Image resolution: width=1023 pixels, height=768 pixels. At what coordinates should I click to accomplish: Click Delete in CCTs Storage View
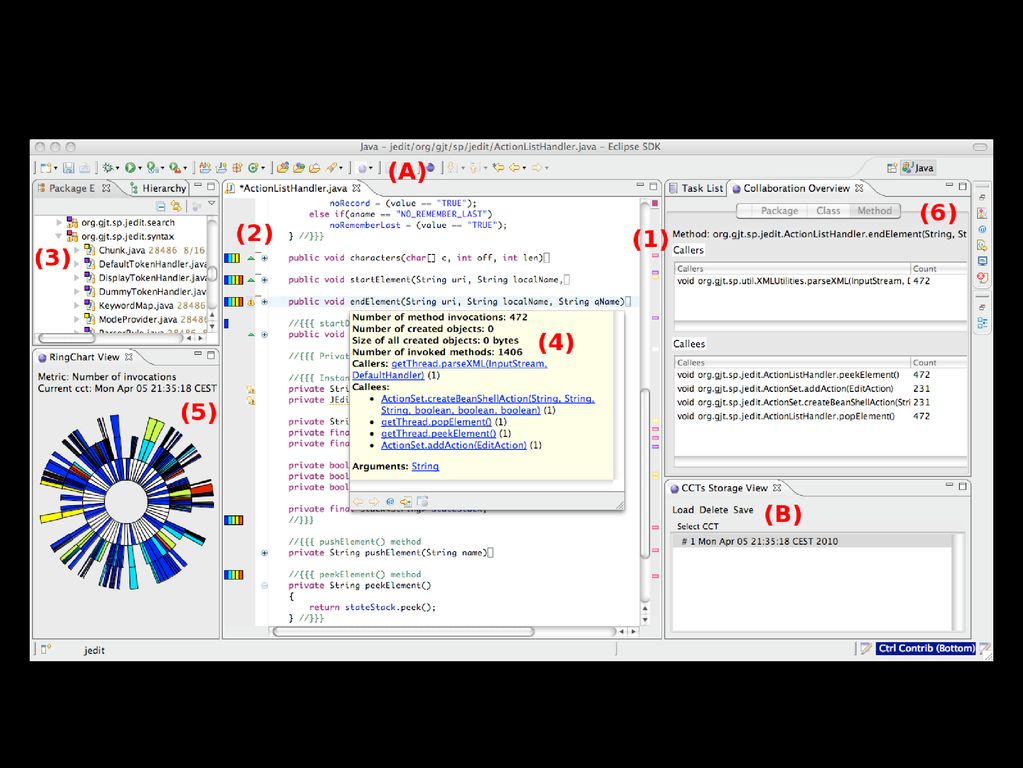tap(714, 510)
